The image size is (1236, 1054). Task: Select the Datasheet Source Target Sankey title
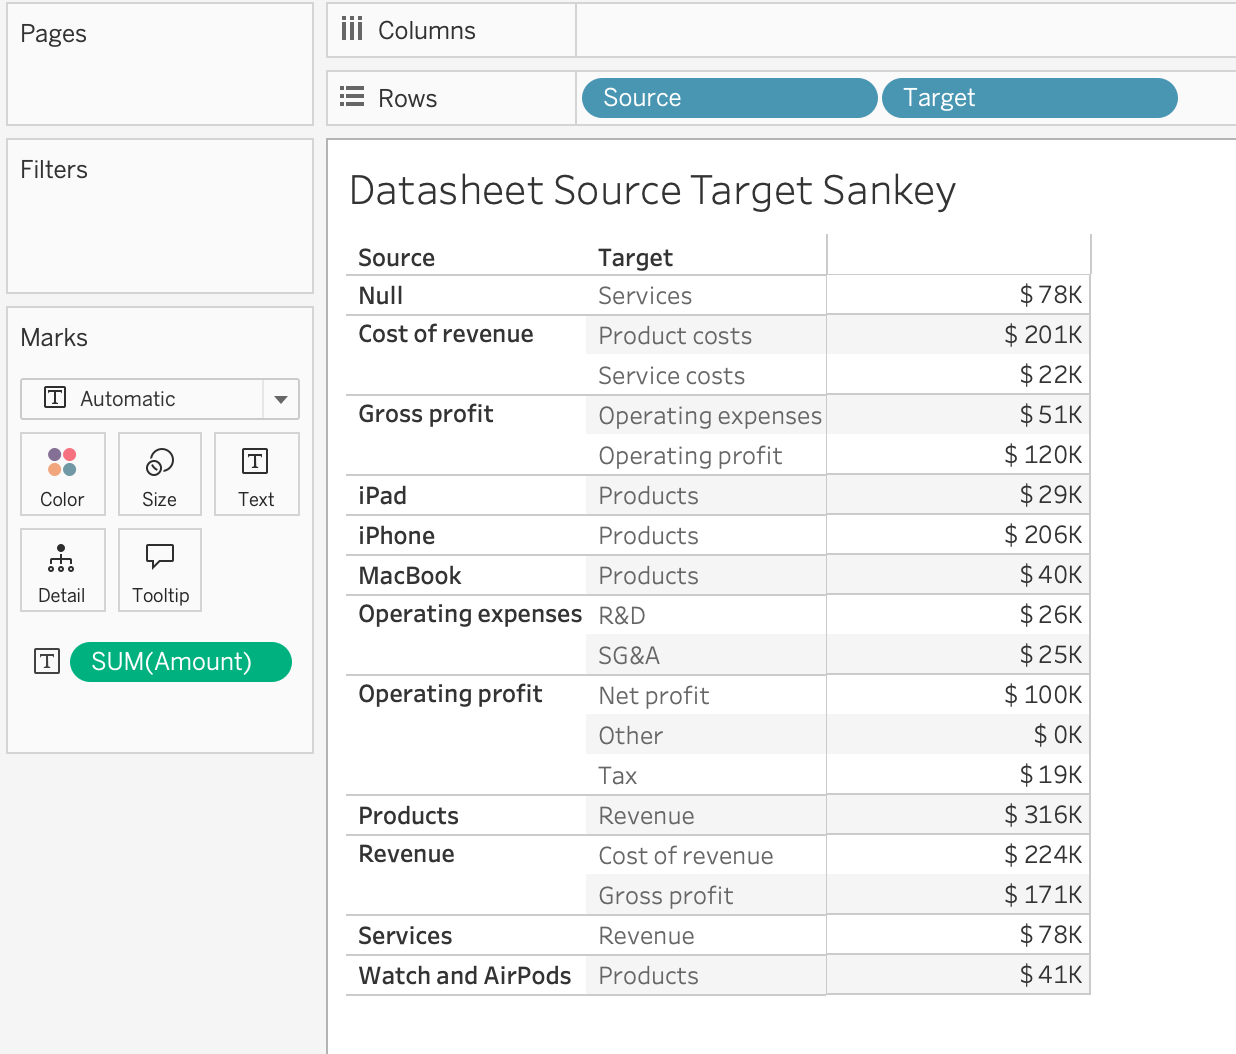click(652, 190)
